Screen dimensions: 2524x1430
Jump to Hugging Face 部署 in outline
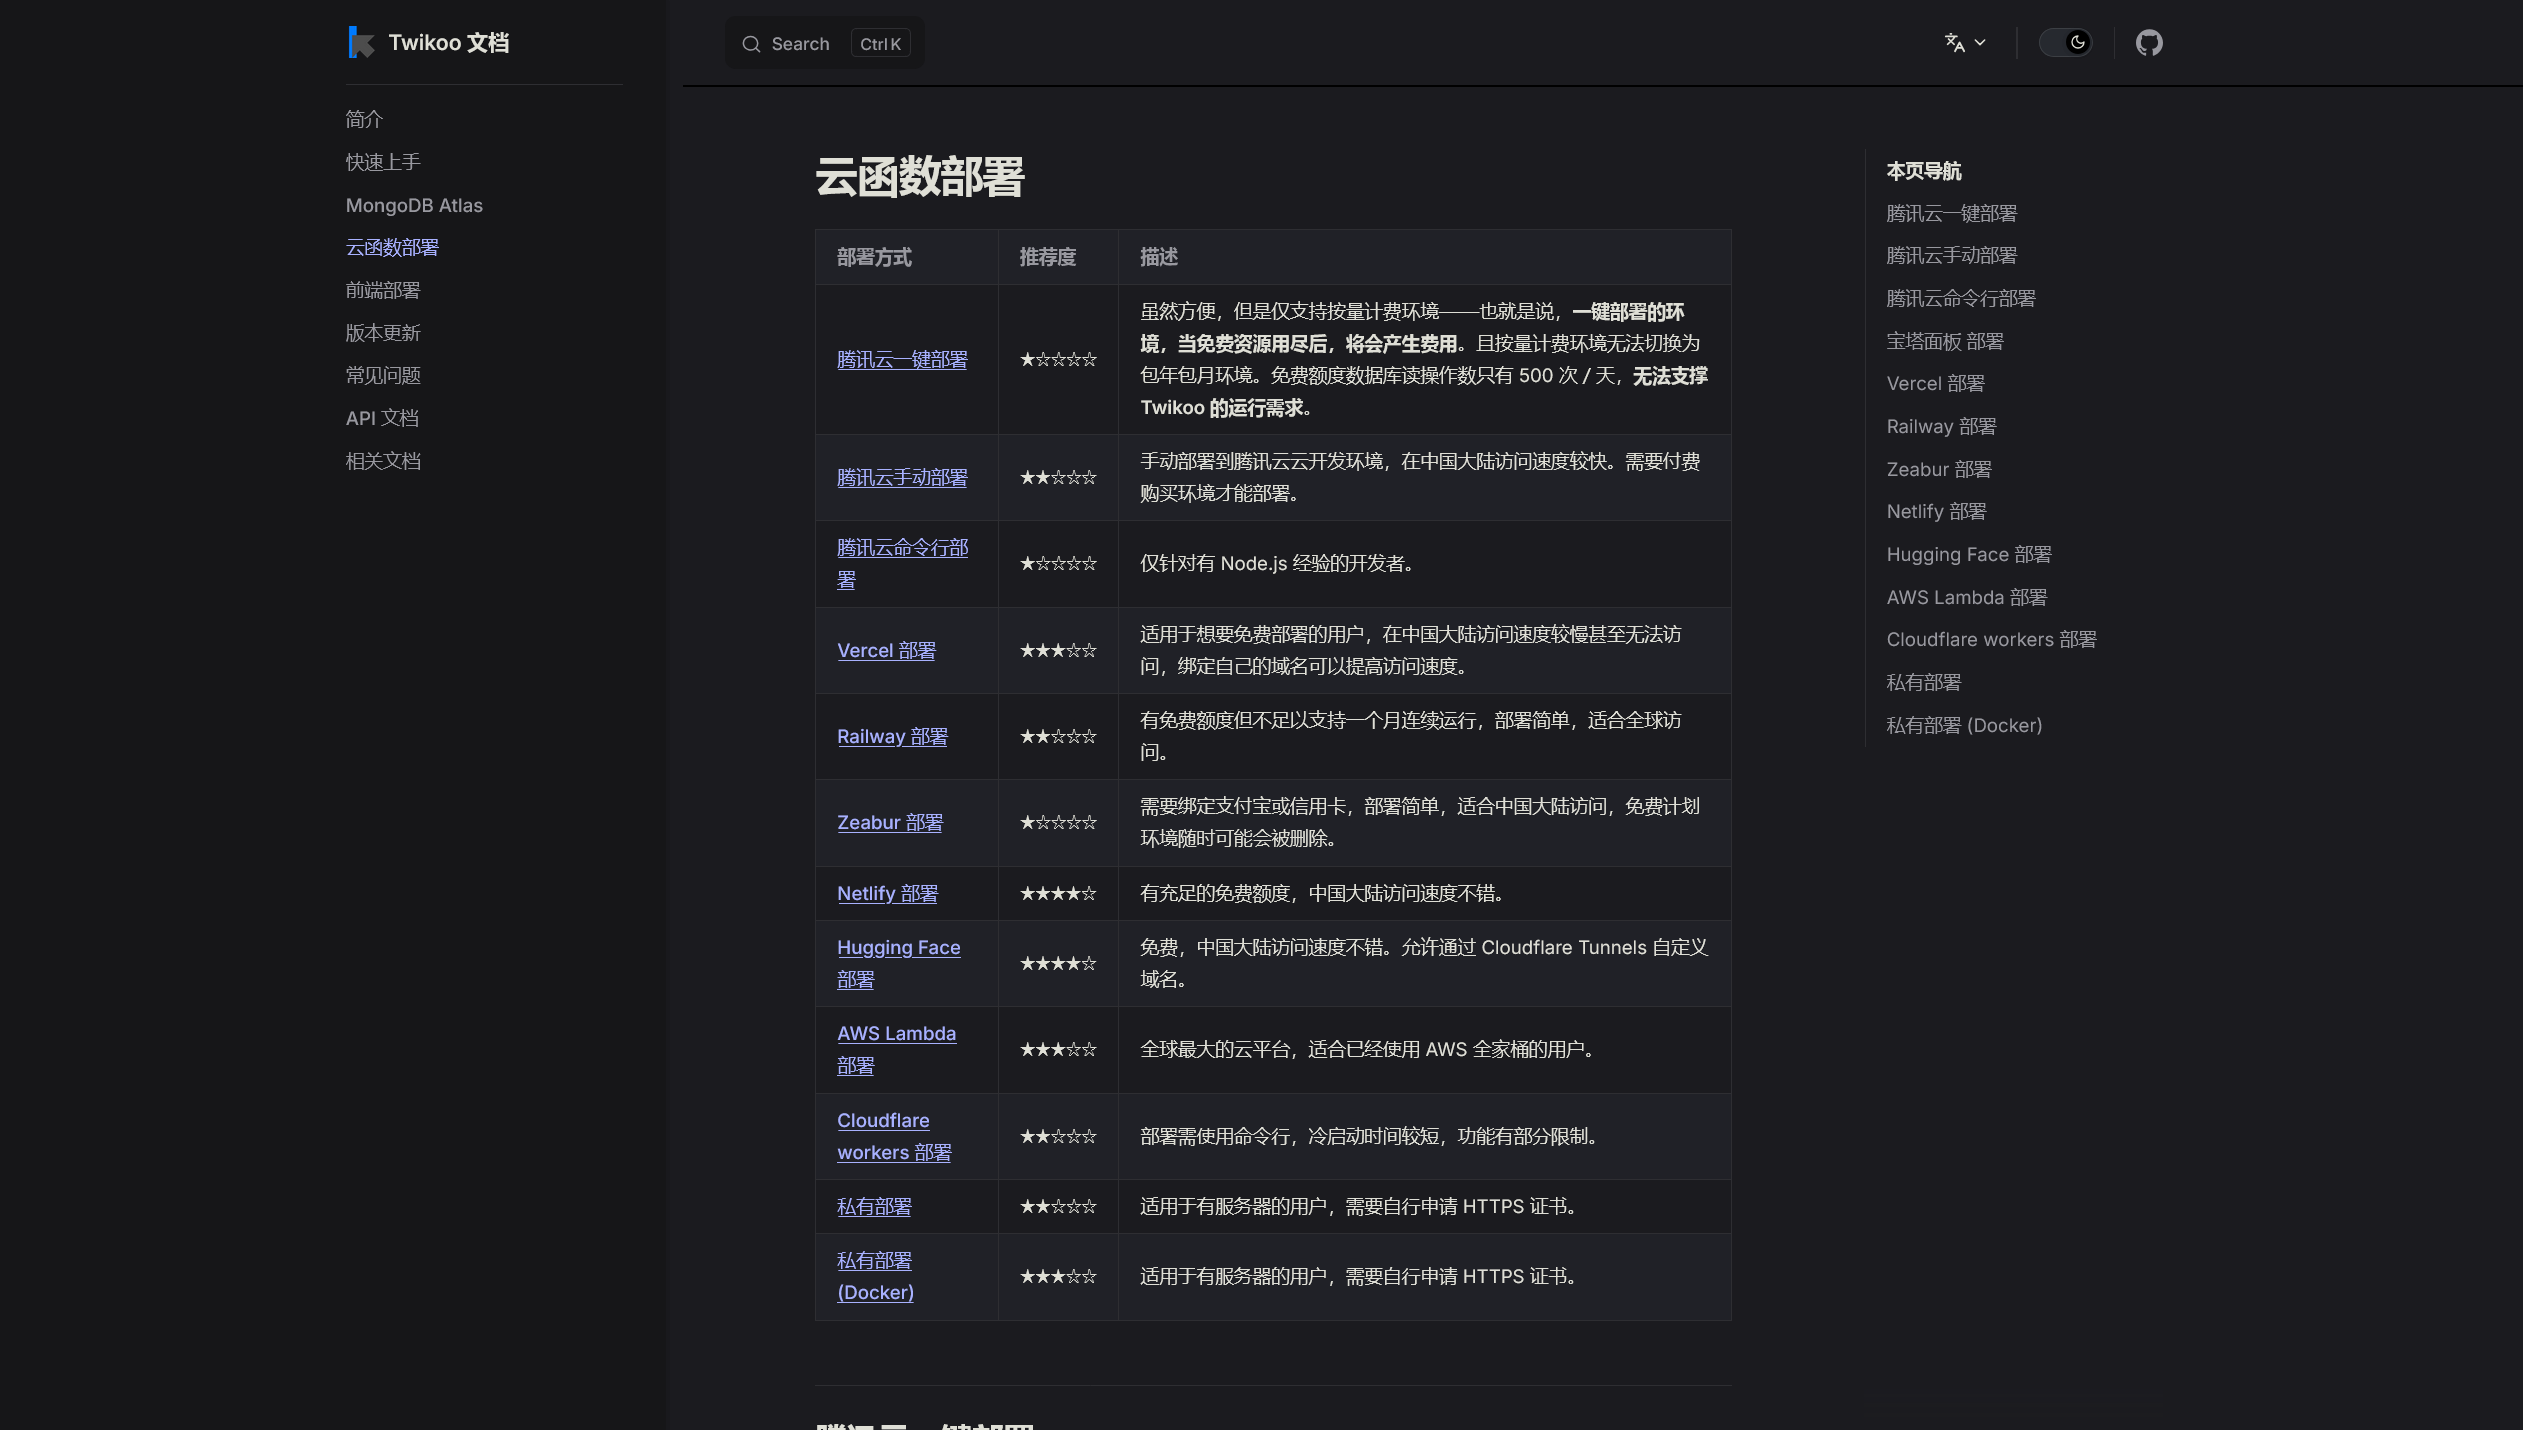click(1968, 555)
